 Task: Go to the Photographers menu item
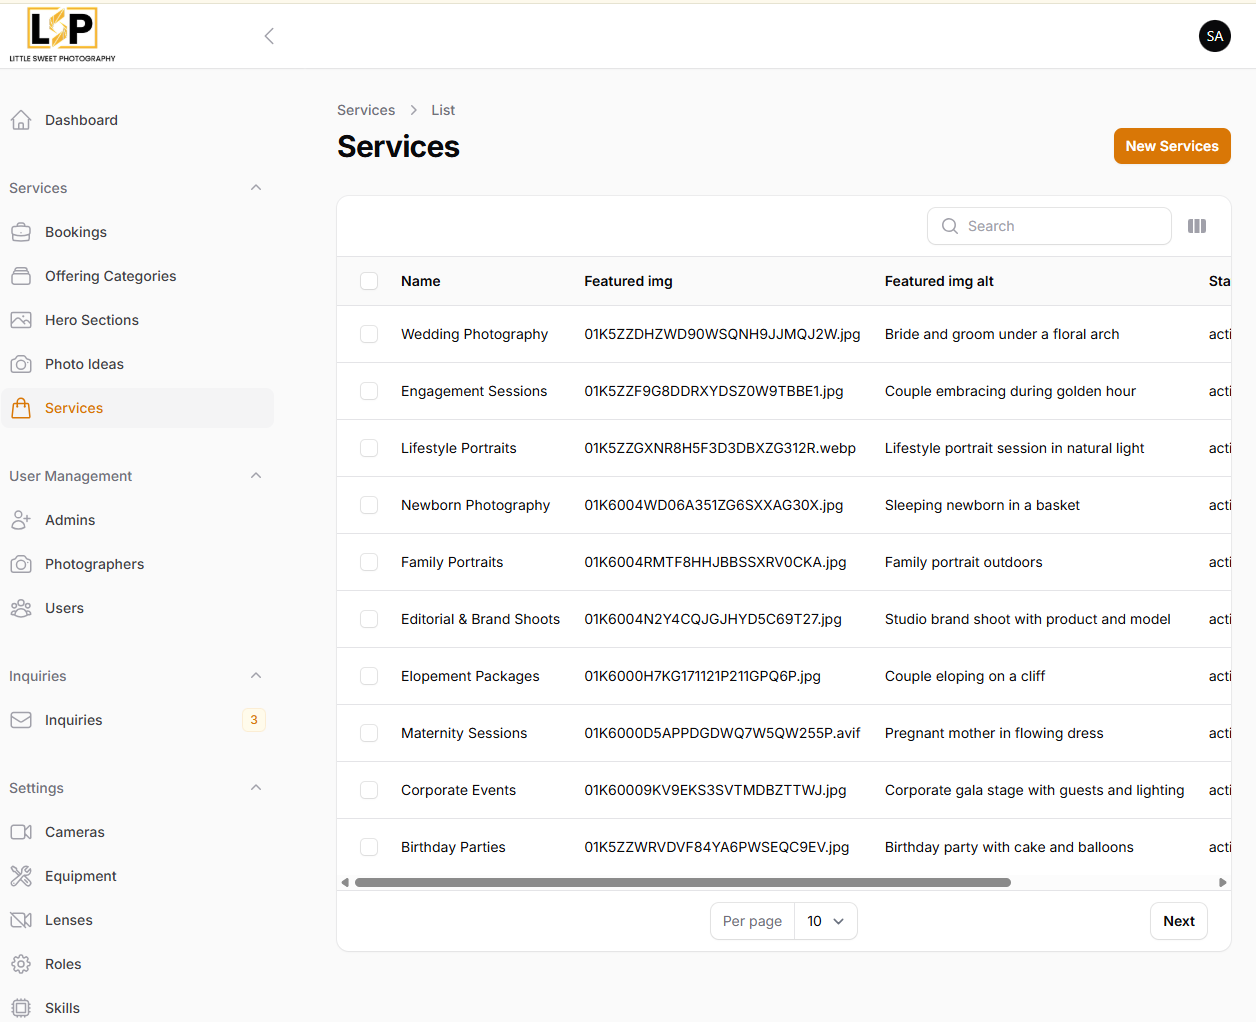94,564
